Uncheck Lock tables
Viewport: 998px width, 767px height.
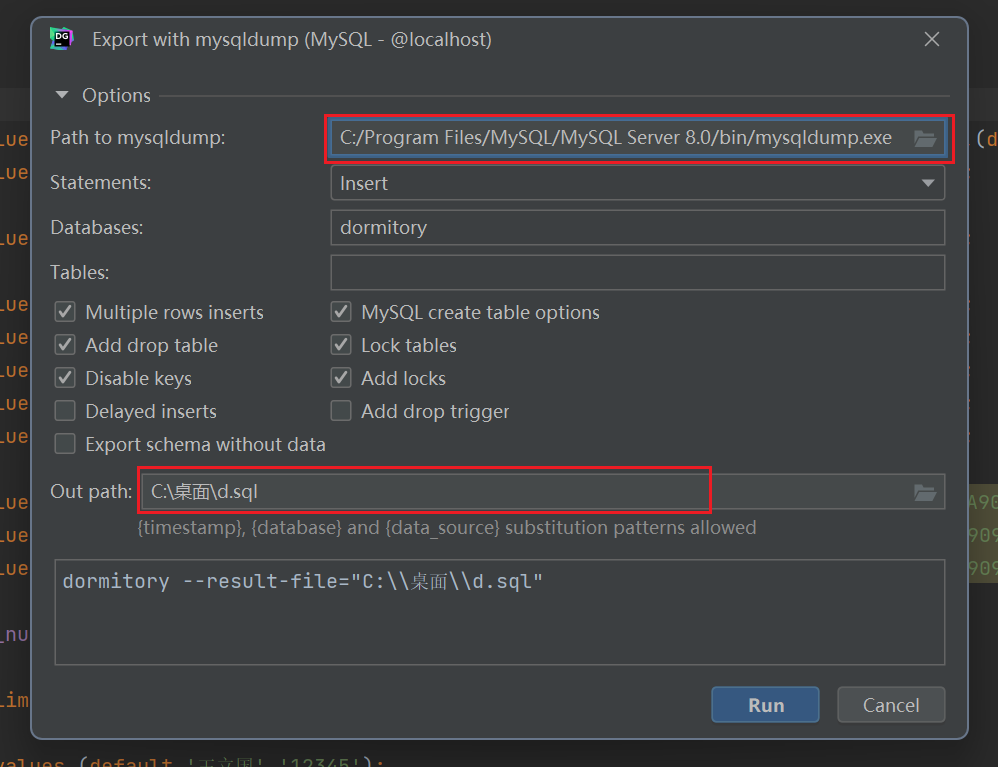coord(341,345)
